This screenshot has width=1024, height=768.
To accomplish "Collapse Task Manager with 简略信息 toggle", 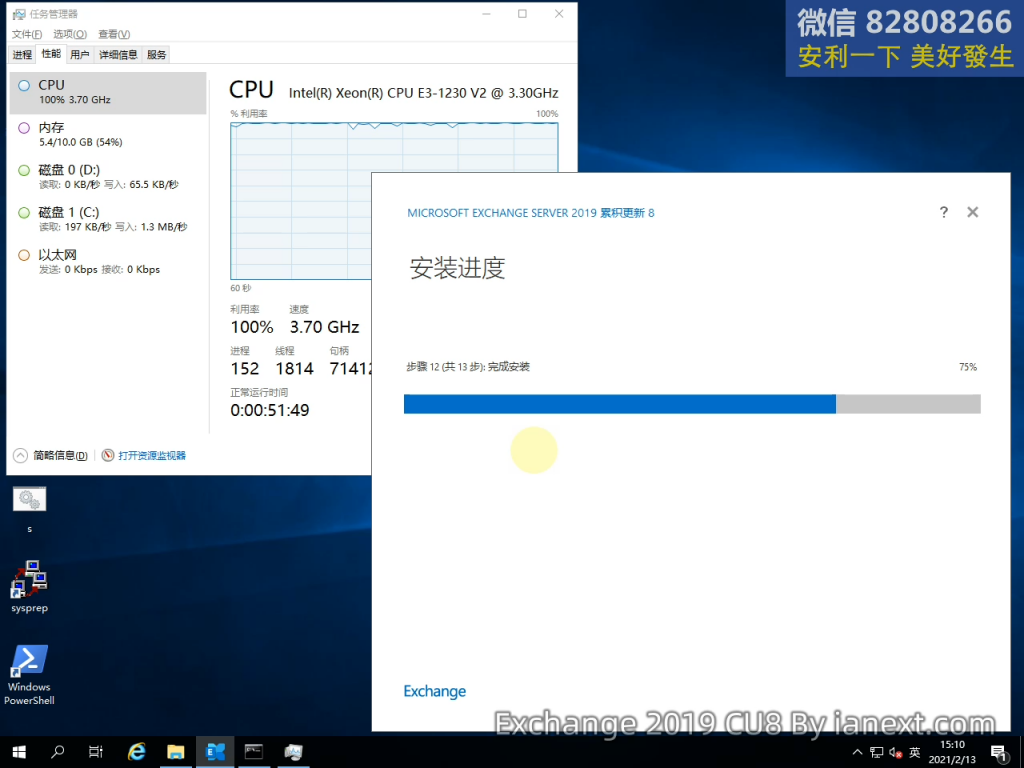I will coord(51,455).
